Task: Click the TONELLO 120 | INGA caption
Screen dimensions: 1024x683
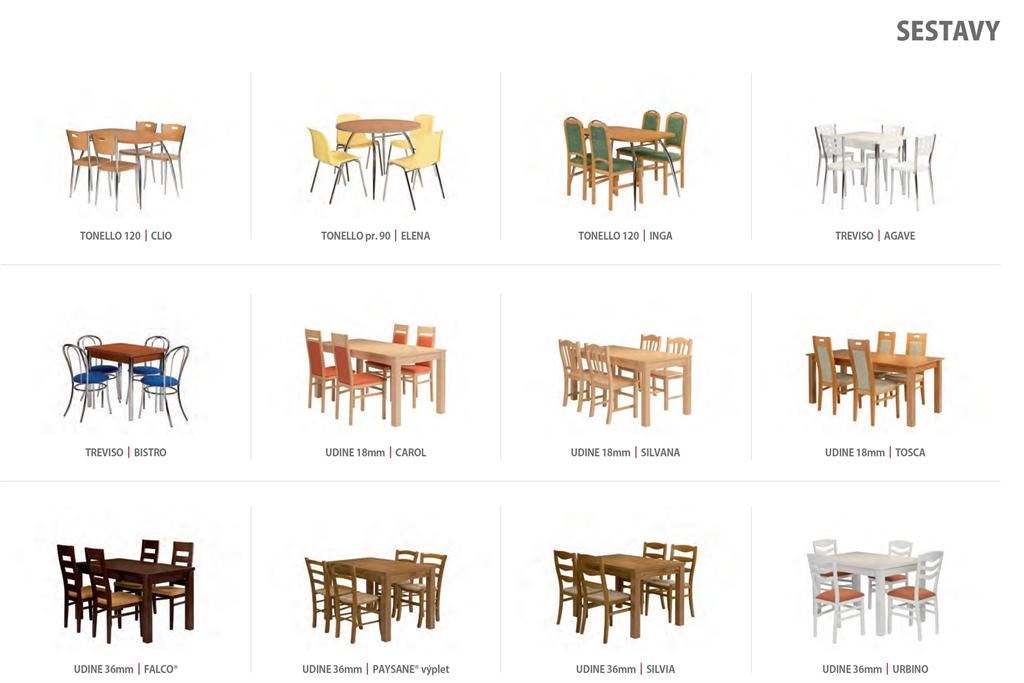Action: 626,236
